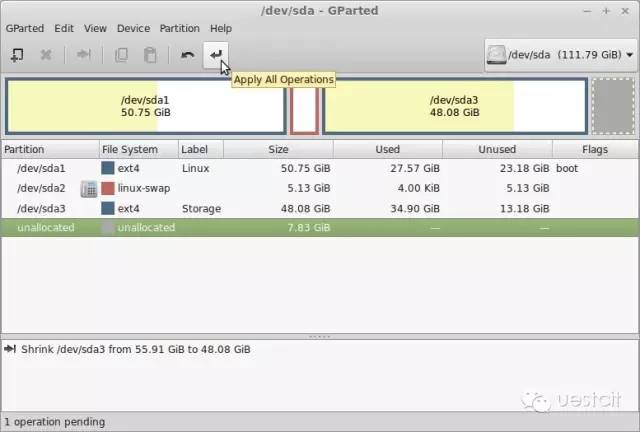Sort by the File System column header
Screen dimensions: 640x432
pos(139,149)
